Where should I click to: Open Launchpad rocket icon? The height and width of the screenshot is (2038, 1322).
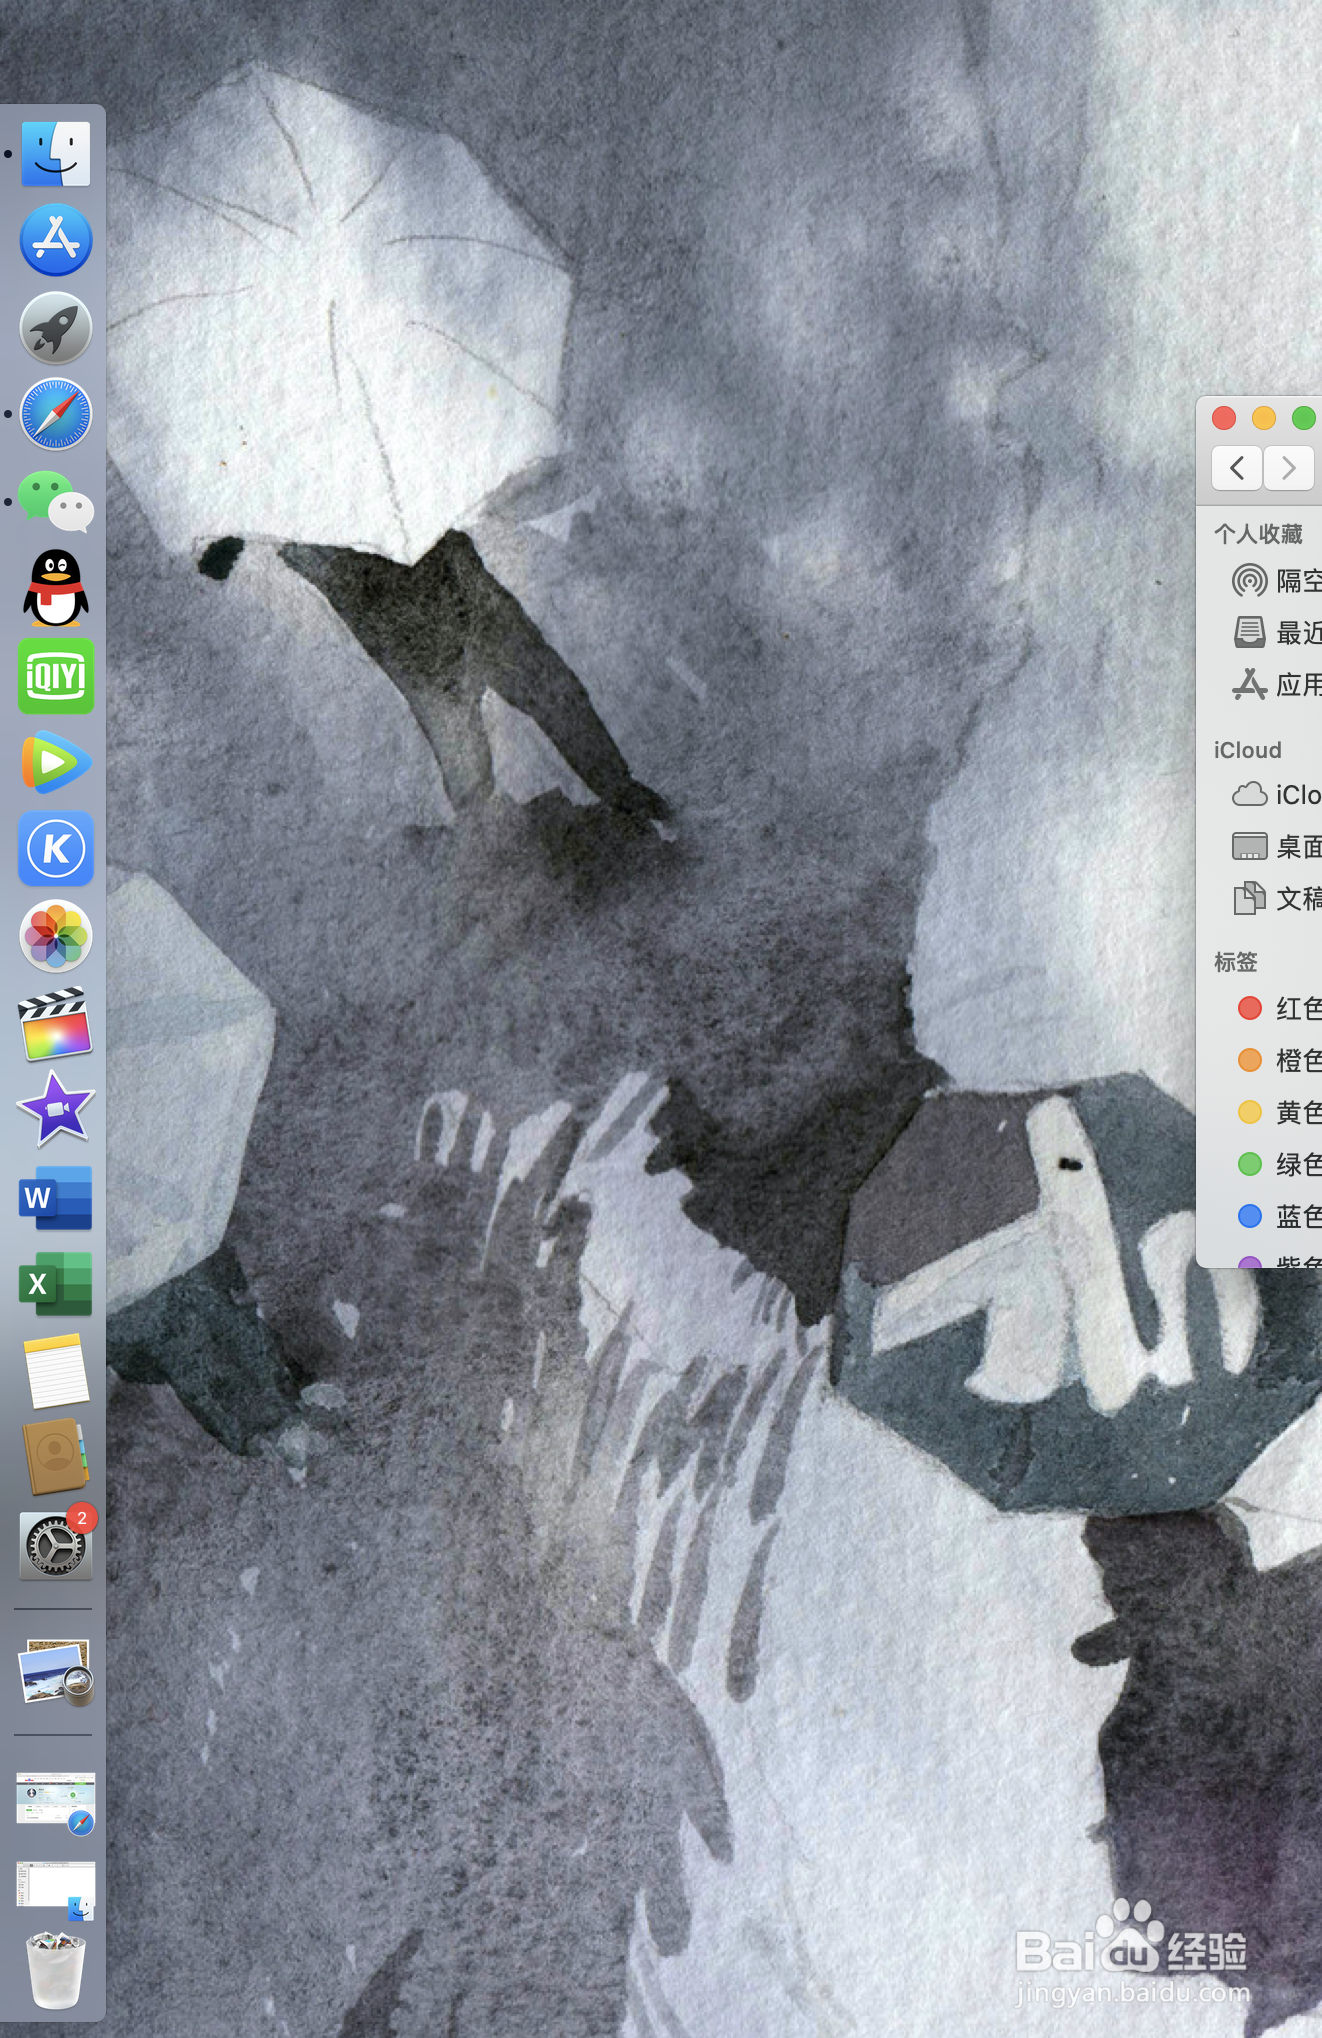56,327
